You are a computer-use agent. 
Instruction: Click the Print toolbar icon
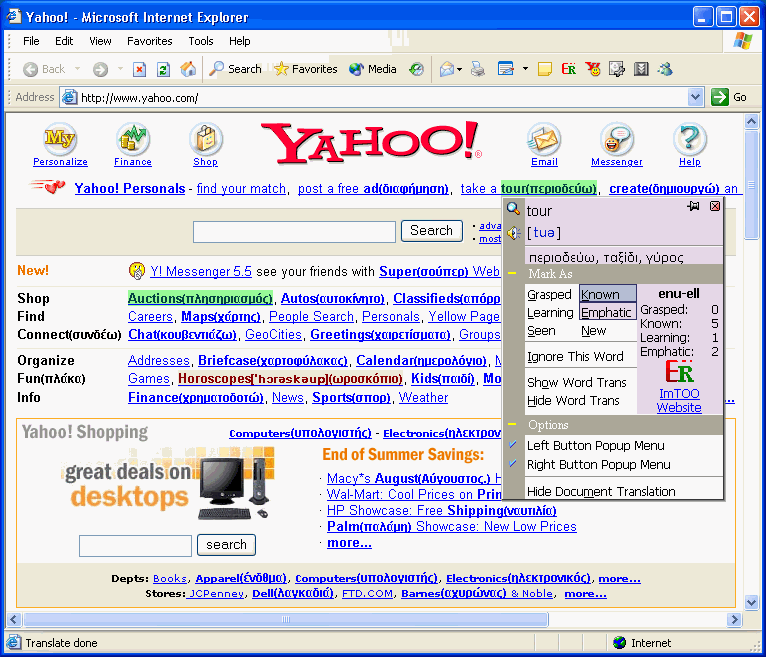(x=478, y=69)
